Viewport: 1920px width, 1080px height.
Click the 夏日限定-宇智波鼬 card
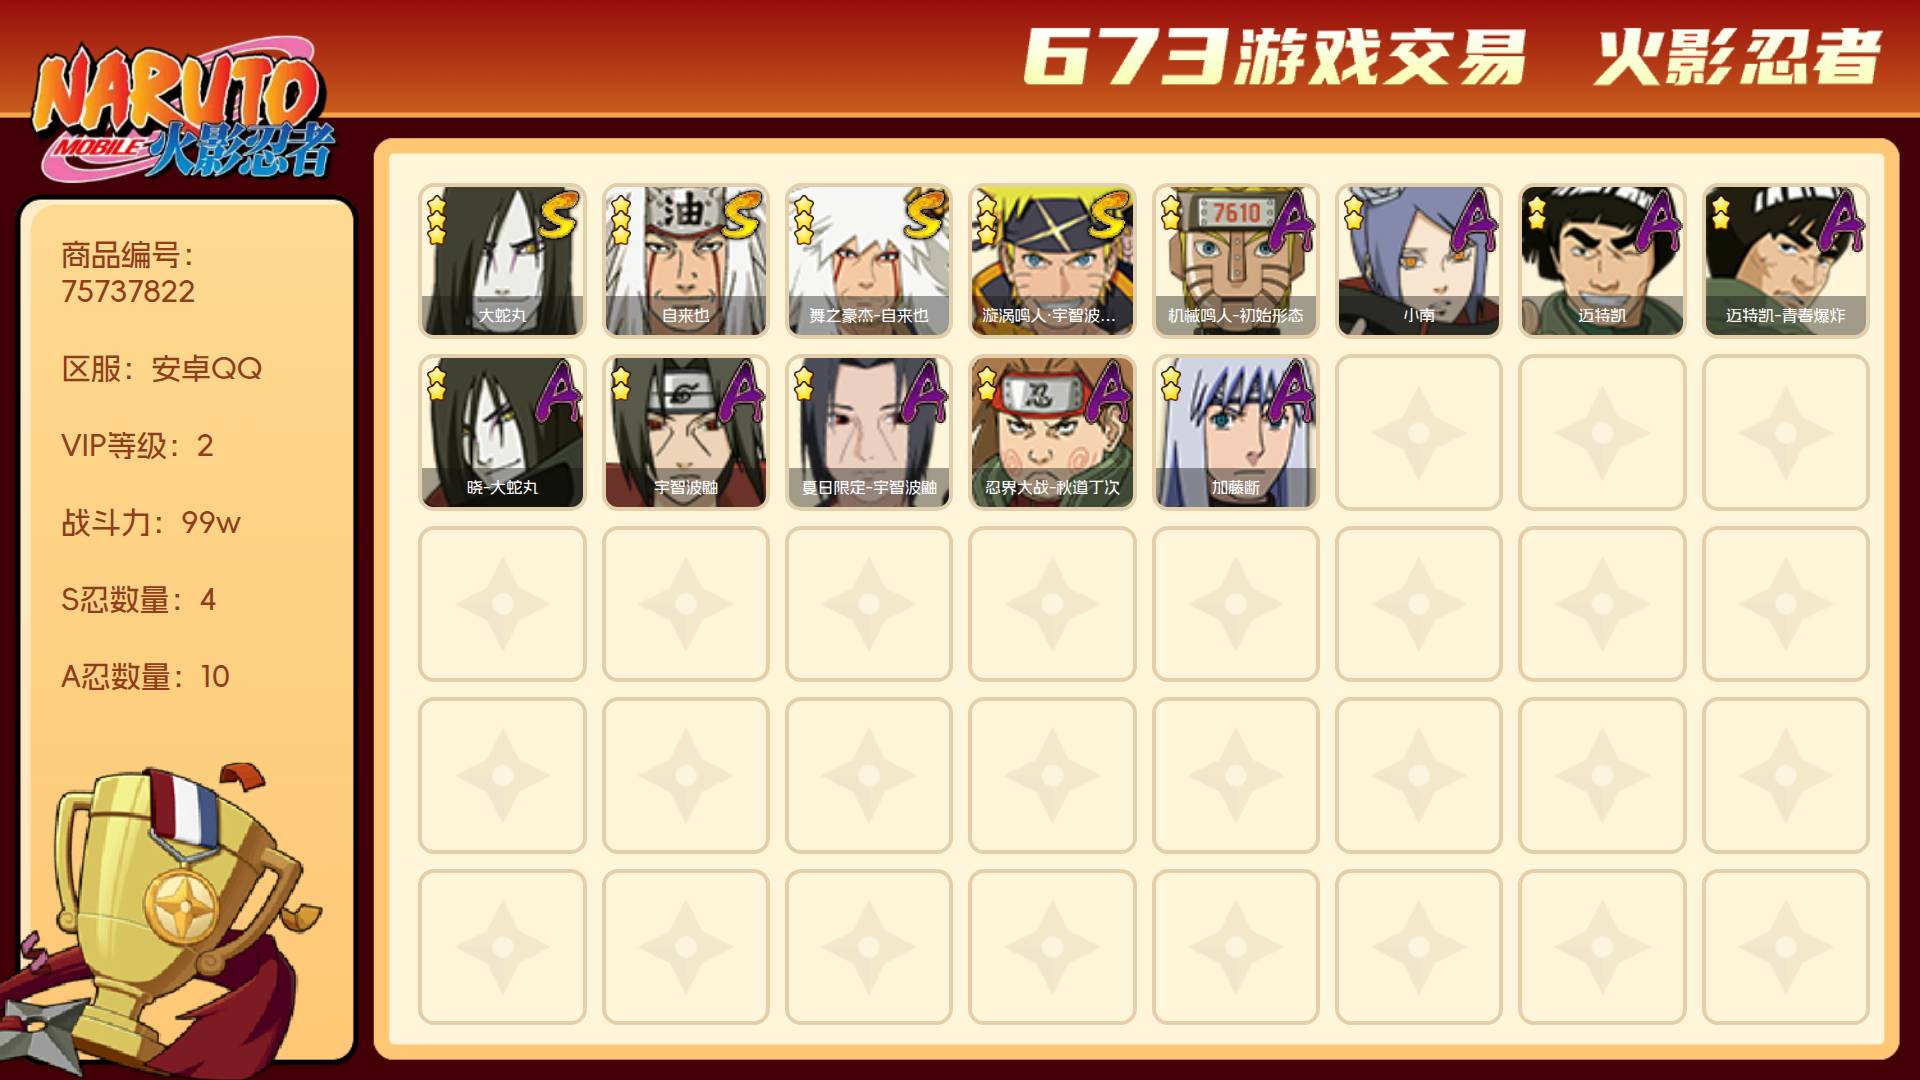point(868,433)
